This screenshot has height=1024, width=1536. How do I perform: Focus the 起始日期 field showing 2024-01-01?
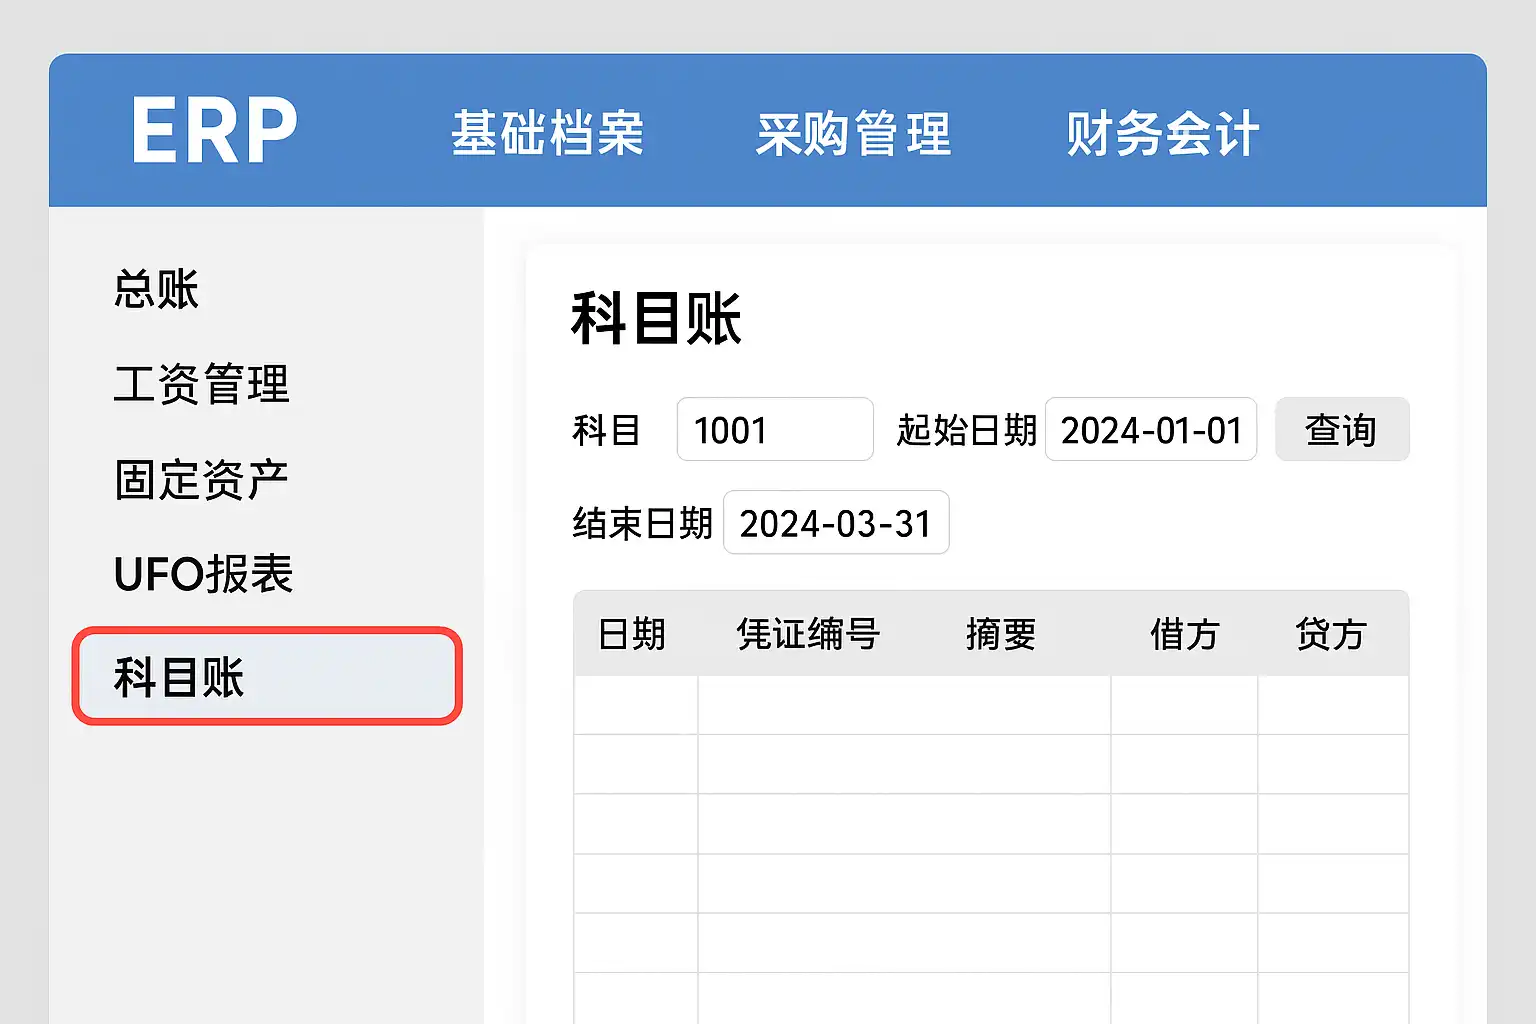point(1151,429)
